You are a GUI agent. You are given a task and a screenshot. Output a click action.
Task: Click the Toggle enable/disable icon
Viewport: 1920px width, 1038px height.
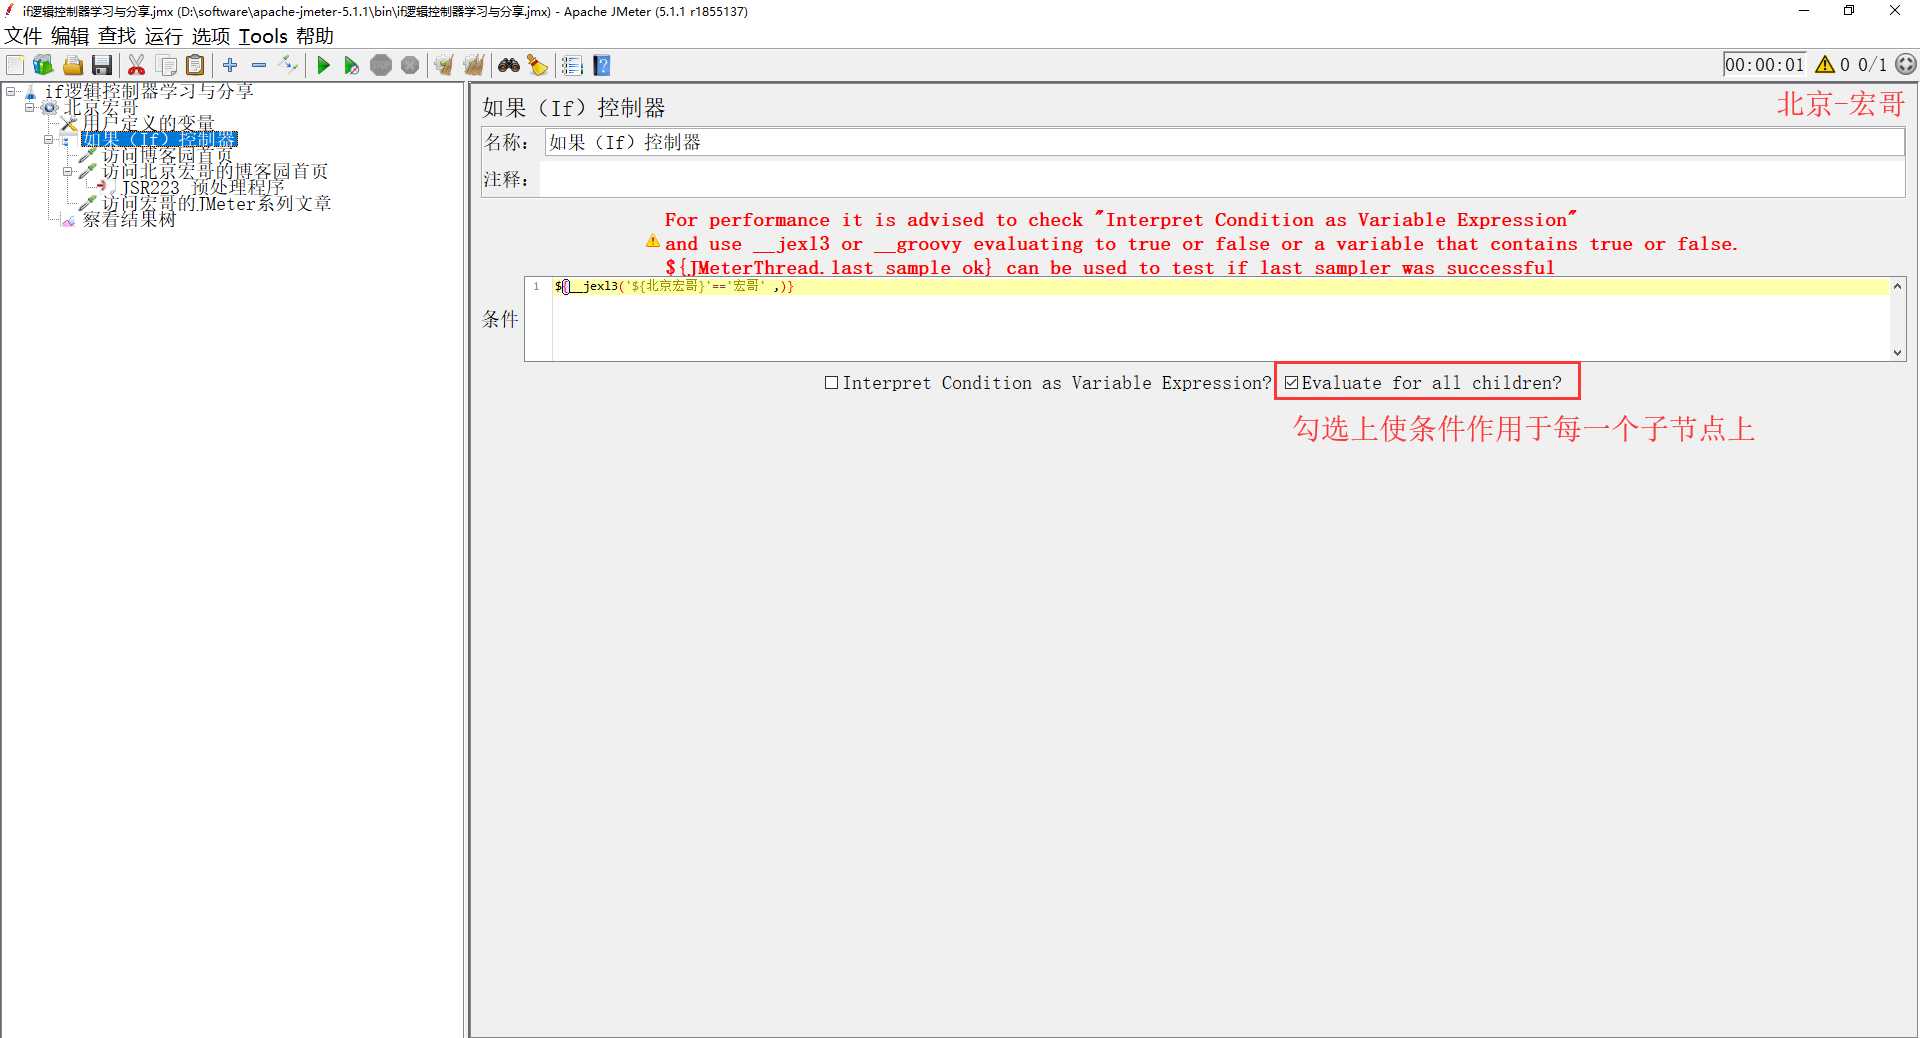point(289,65)
